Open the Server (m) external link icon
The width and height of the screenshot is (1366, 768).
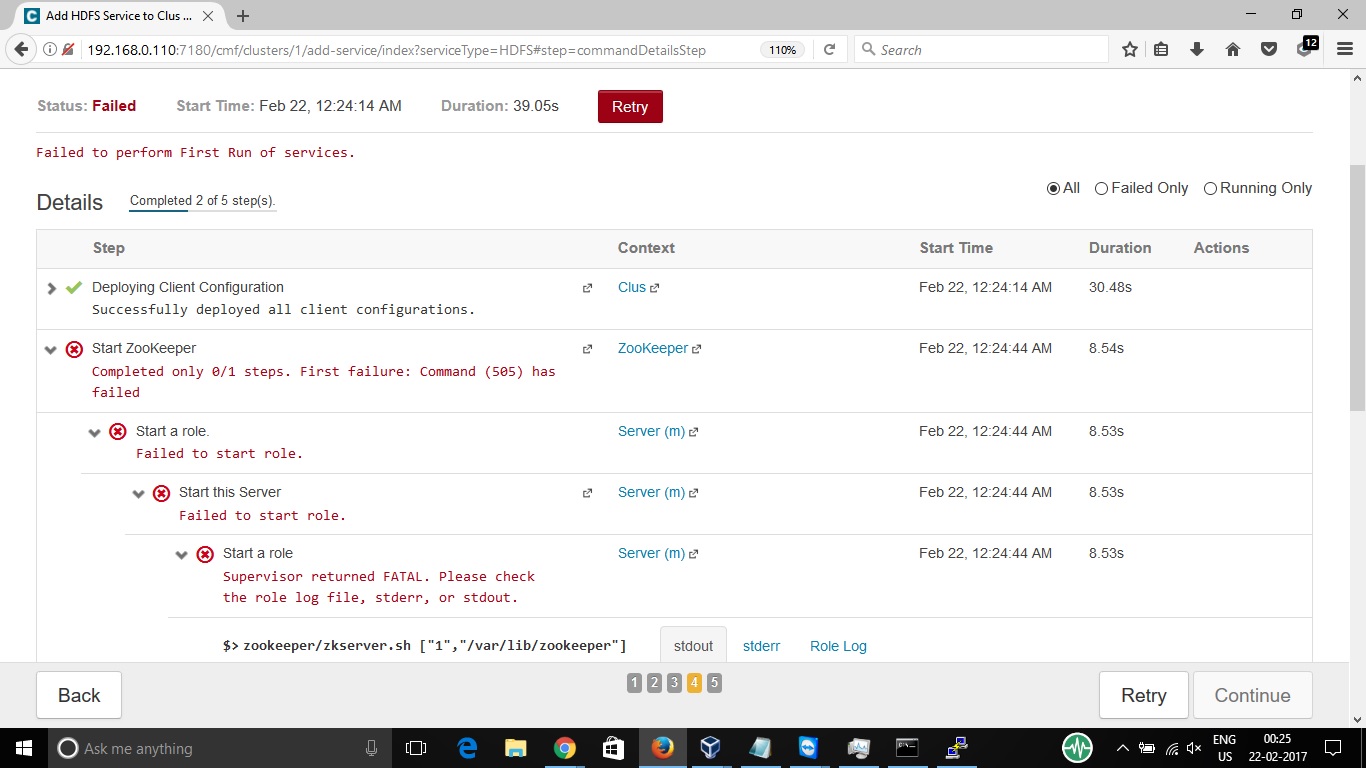[693, 431]
